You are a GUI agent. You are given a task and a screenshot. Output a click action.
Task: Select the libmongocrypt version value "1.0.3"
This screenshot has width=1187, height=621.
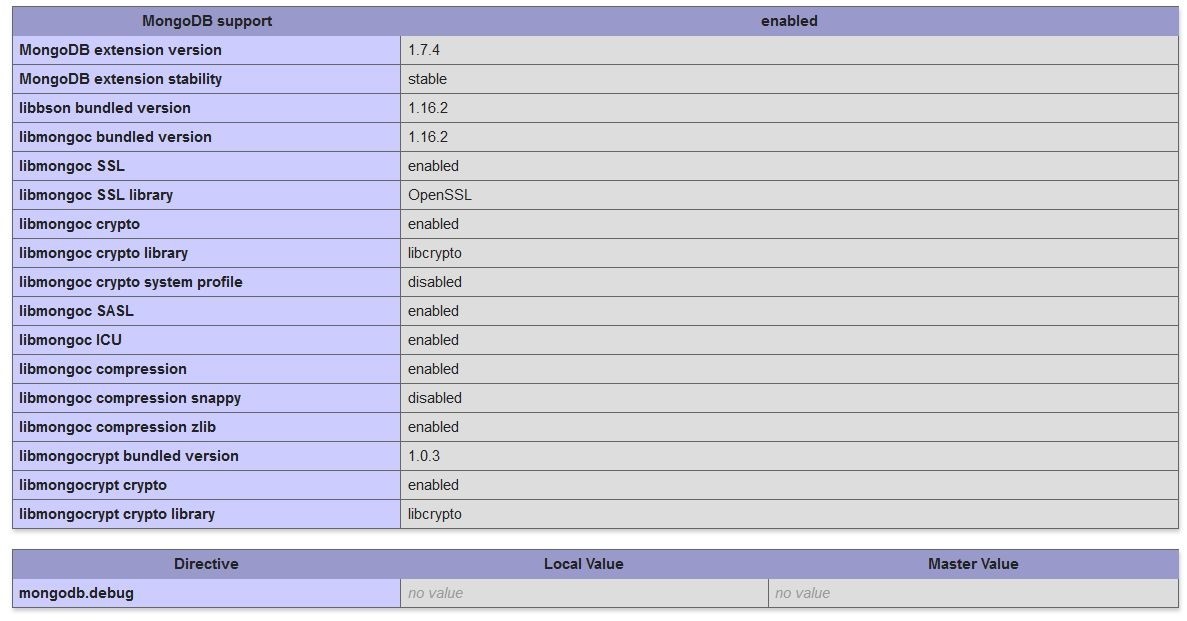[x=424, y=456]
